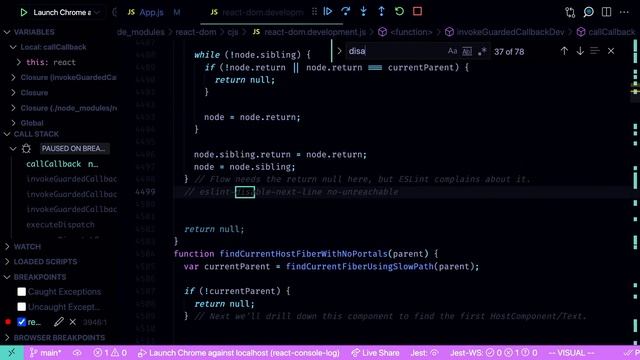Click the Jest-WS status bar item
Screen dimensions: 640x360
pos(493,353)
